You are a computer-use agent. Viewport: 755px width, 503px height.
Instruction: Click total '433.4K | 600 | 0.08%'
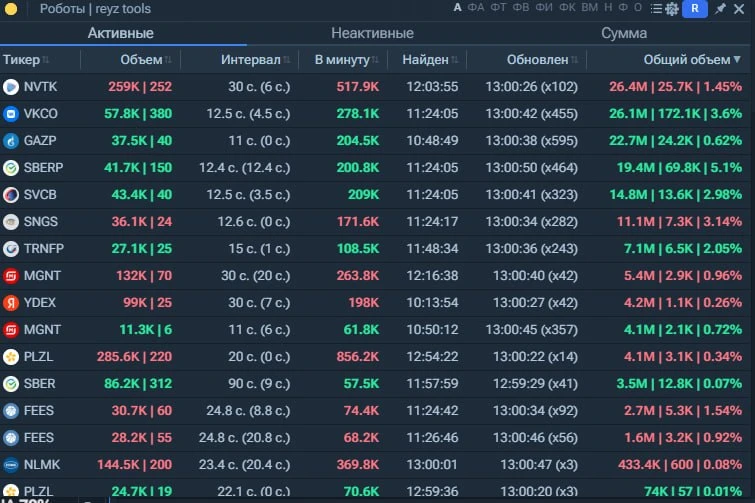[680, 464]
